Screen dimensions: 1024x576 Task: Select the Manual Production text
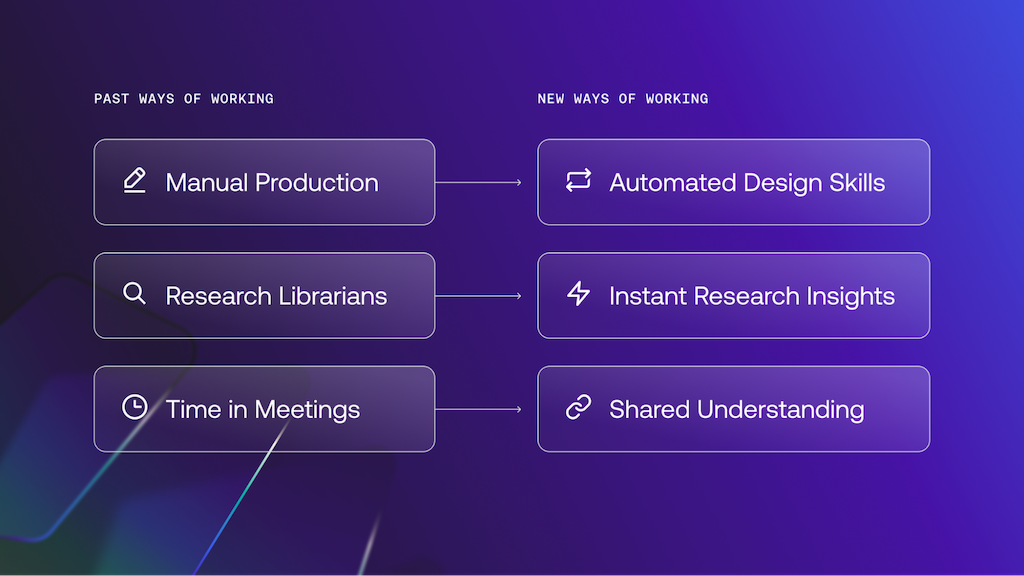(272, 182)
